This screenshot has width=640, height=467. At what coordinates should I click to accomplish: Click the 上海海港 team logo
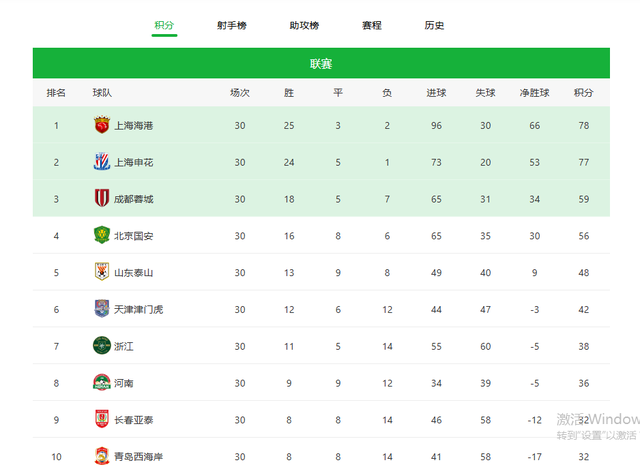(x=102, y=125)
